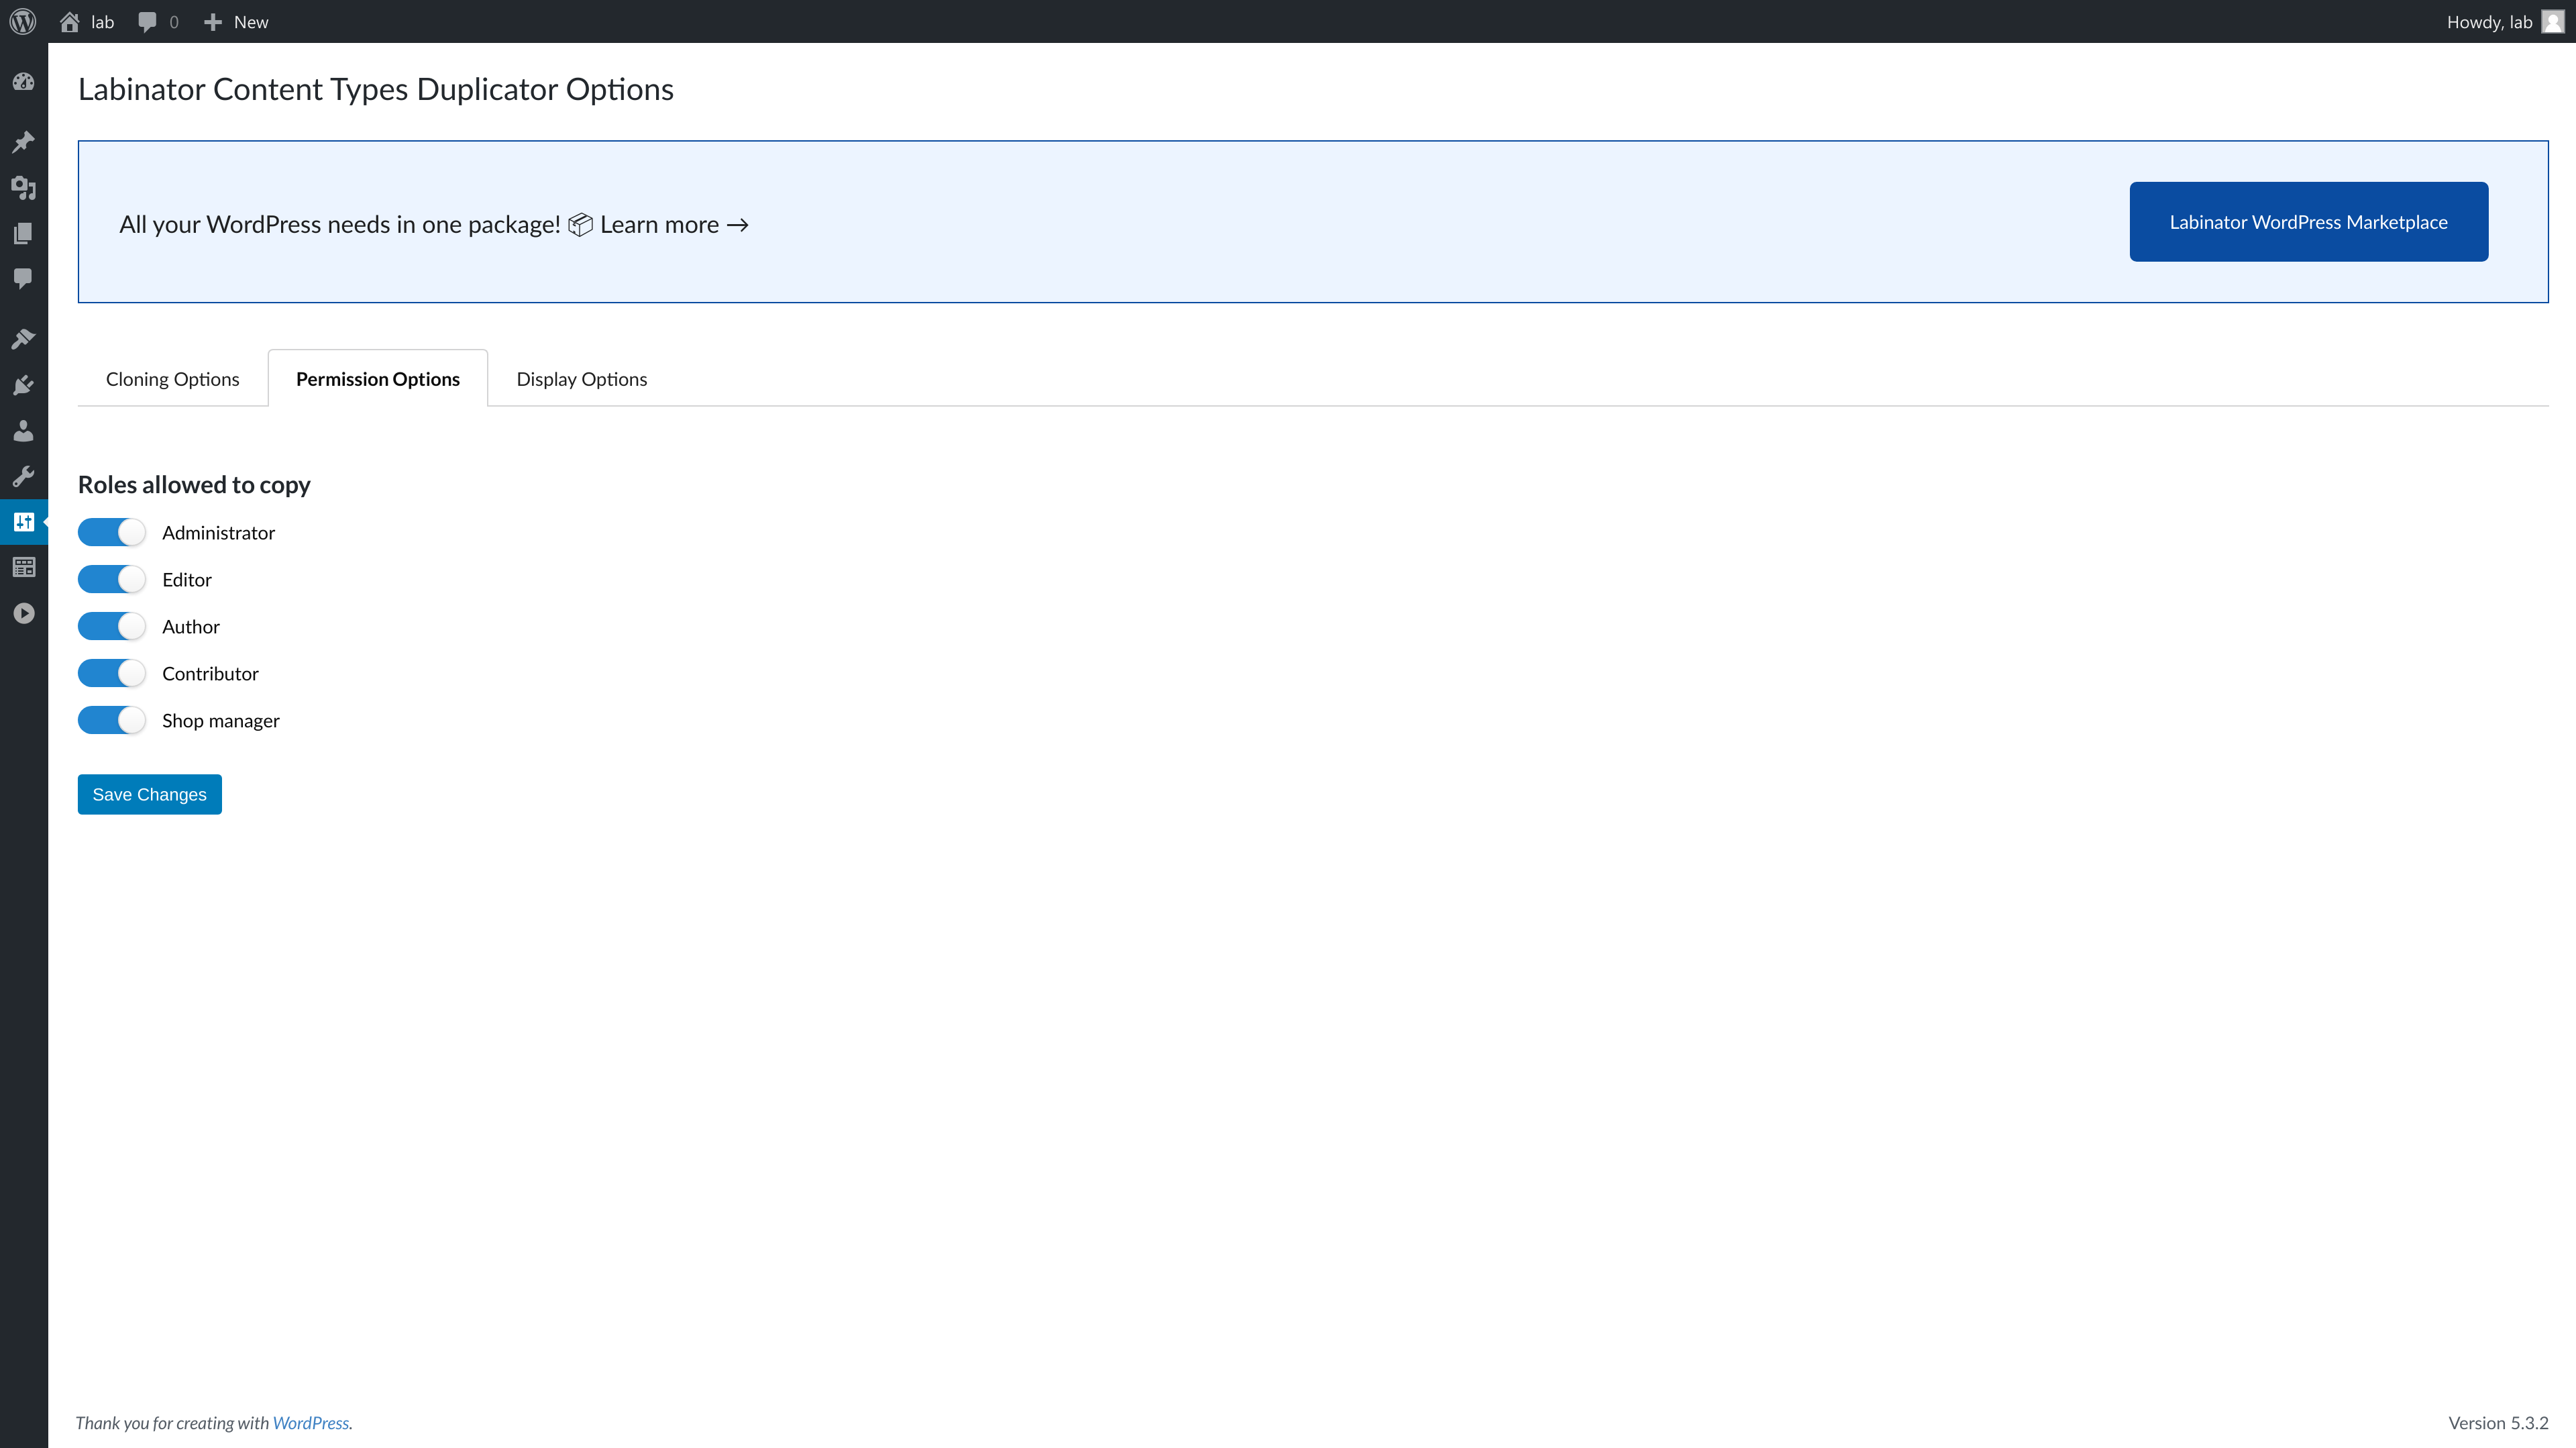Open Plugins sidebar icon
Screen dimensions: 2576x1448
coord(24,385)
